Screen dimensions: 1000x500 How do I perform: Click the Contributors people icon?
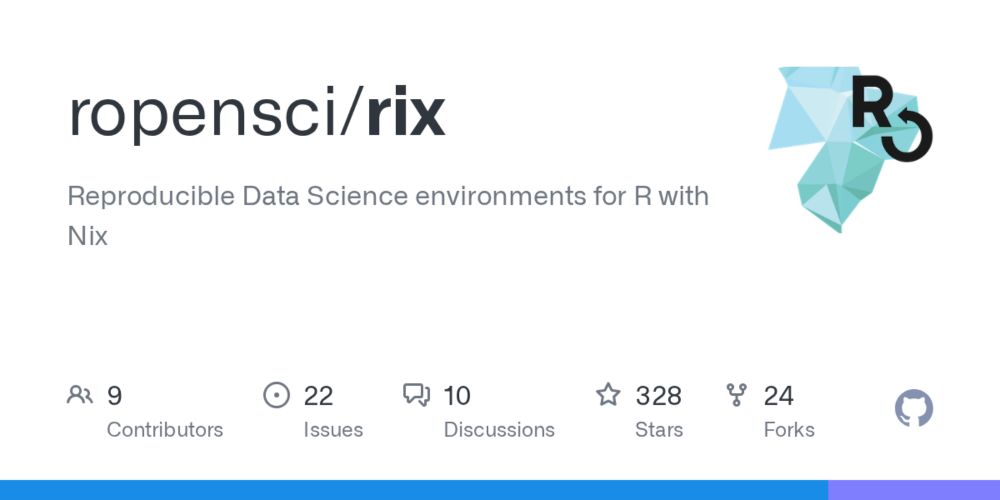click(x=80, y=395)
